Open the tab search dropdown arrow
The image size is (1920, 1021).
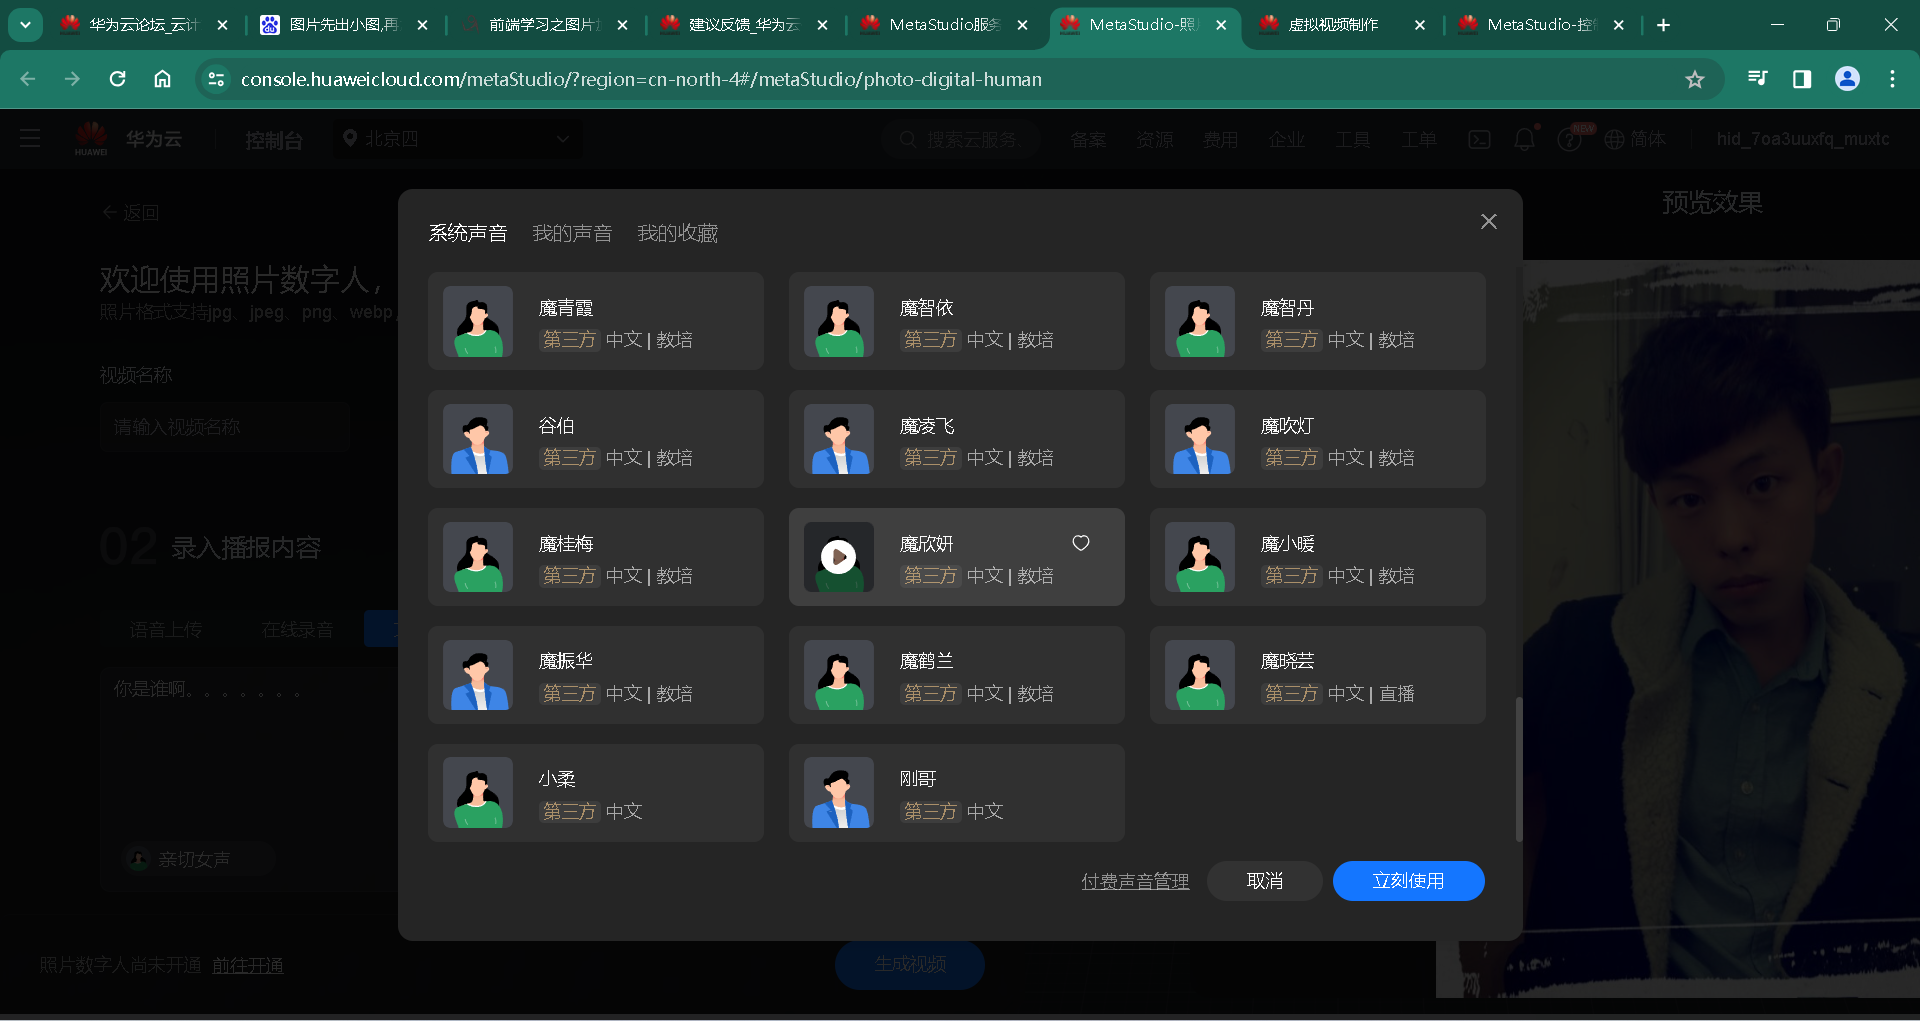25,25
